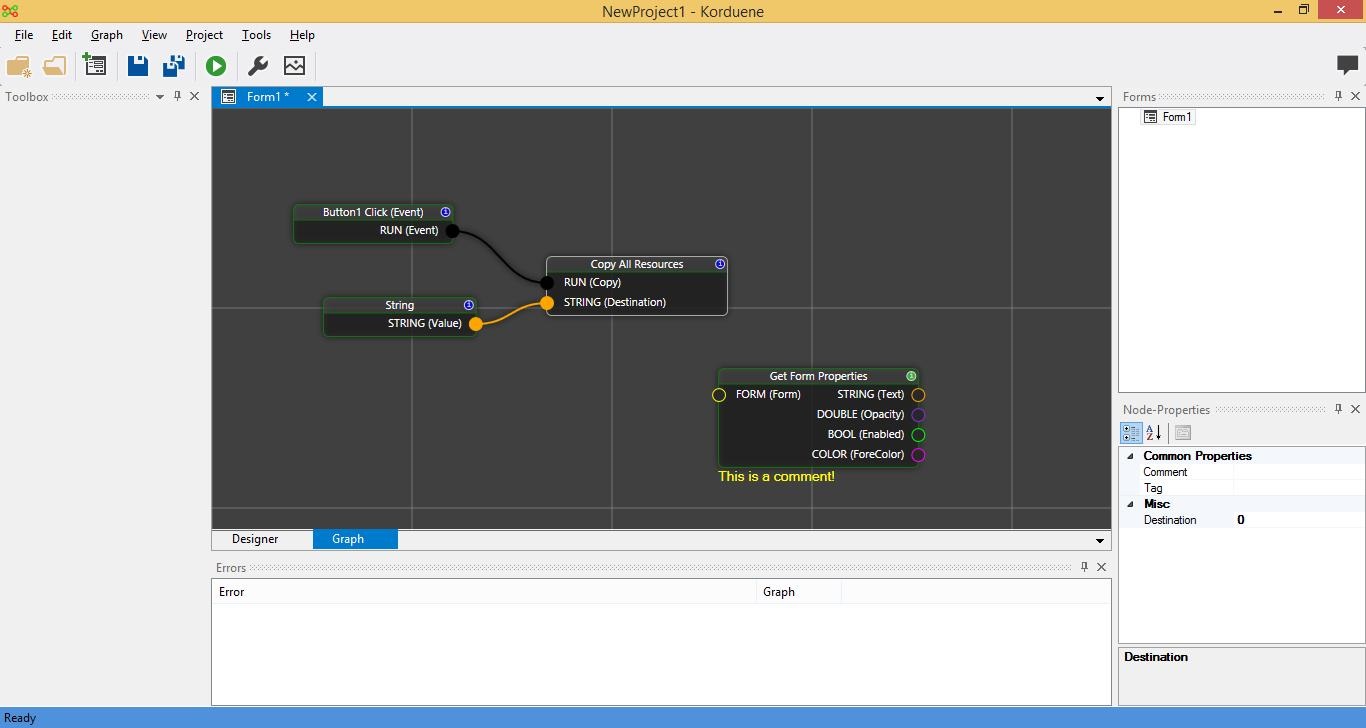Switch to the Designer tab
Image resolution: width=1366 pixels, height=728 pixels.
255,539
